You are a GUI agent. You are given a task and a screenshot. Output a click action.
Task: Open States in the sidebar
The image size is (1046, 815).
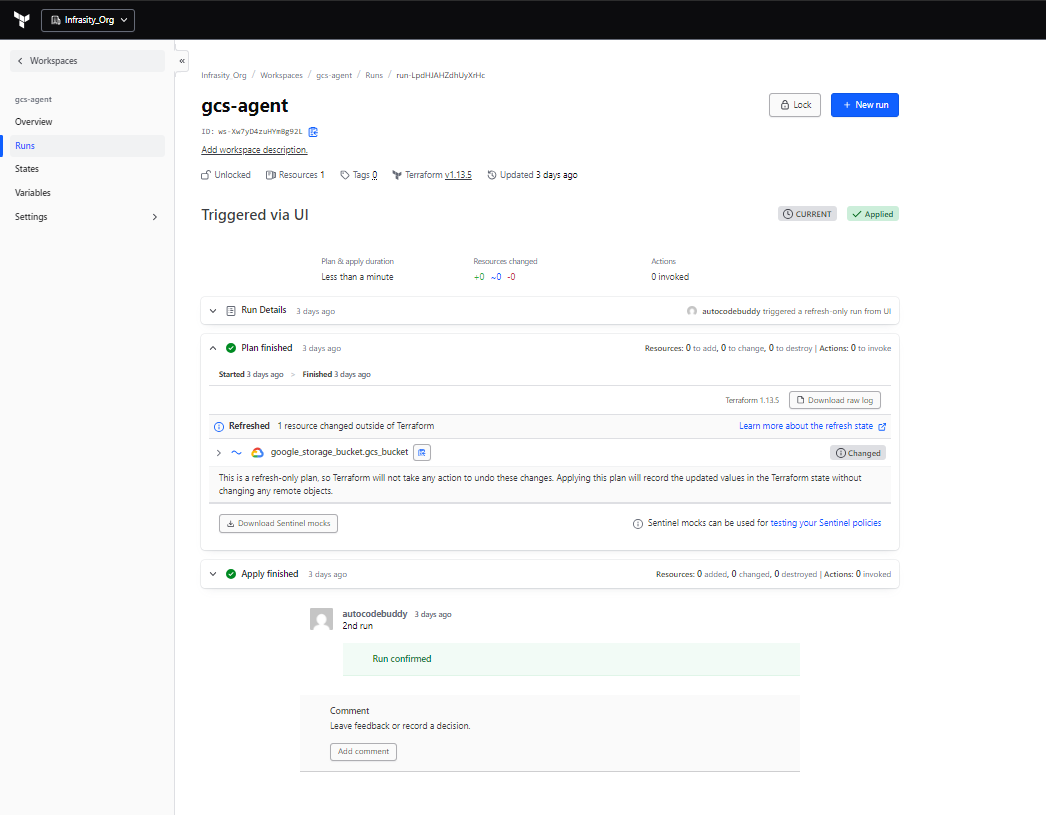pos(27,169)
